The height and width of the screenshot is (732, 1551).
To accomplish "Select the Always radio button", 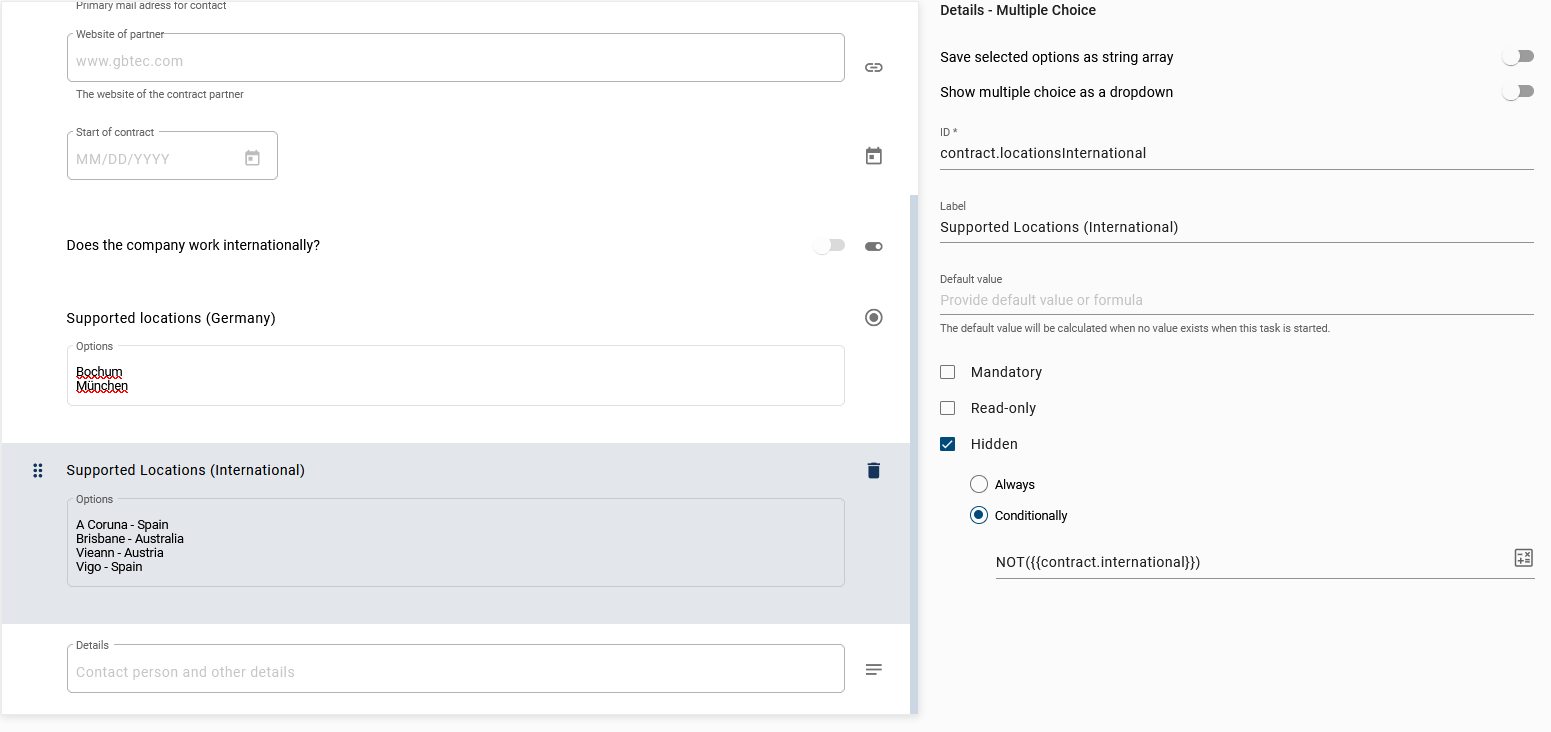I will point(978,484).
